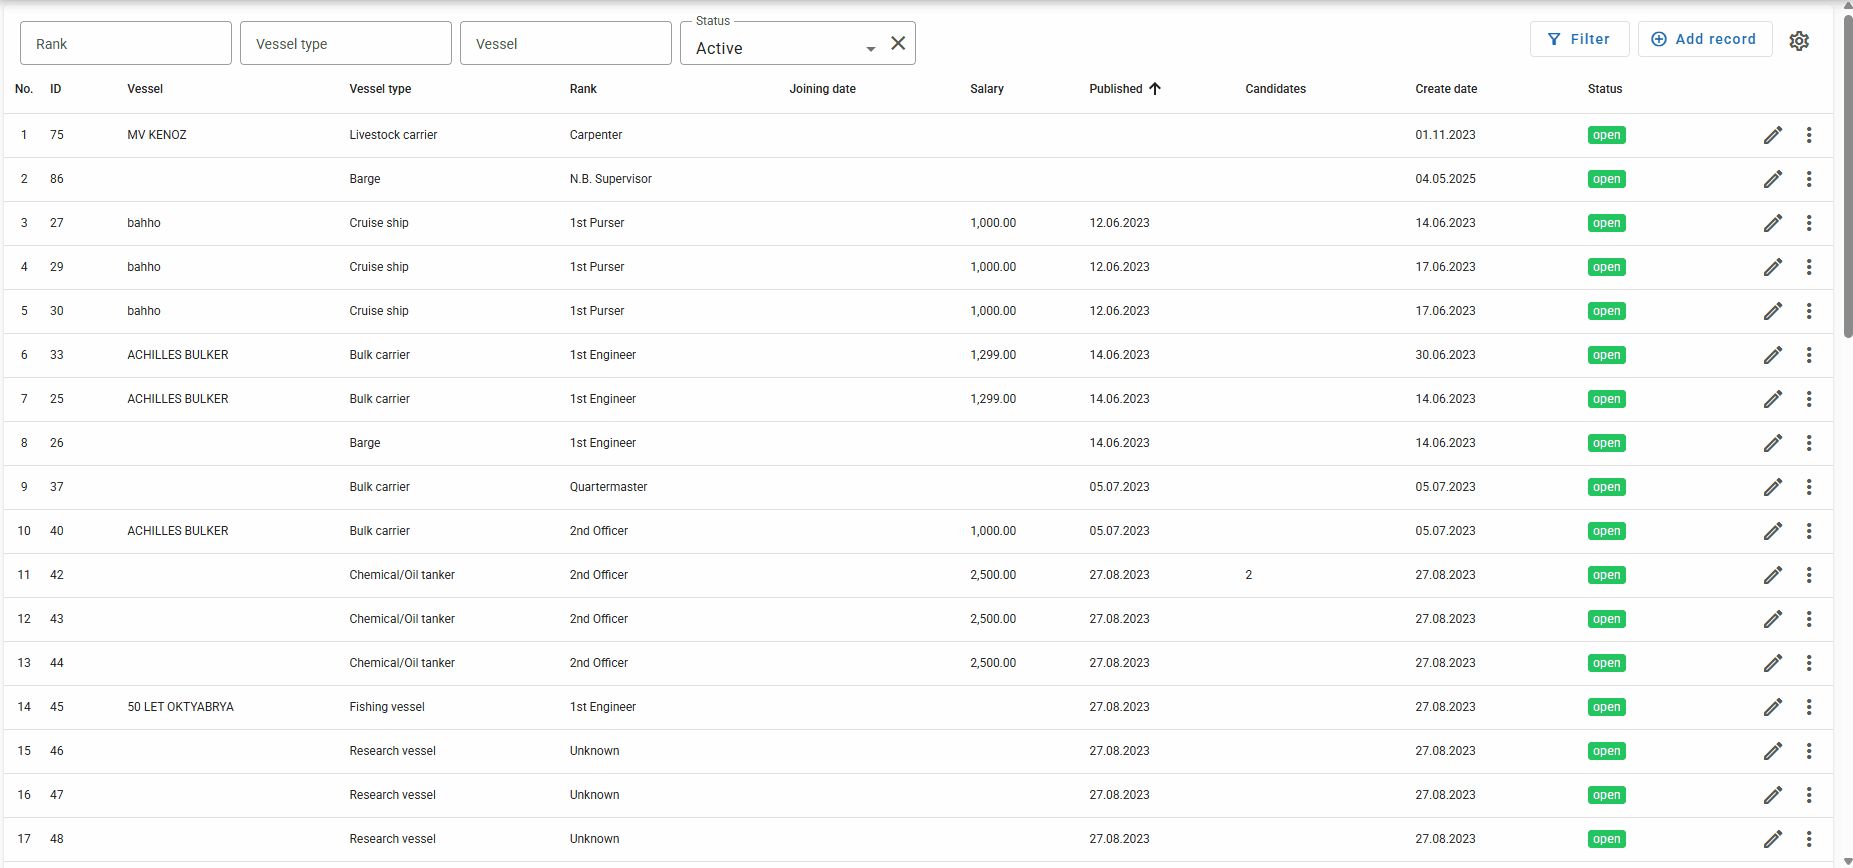Open the table settings gear icon

coord(1799,41)
